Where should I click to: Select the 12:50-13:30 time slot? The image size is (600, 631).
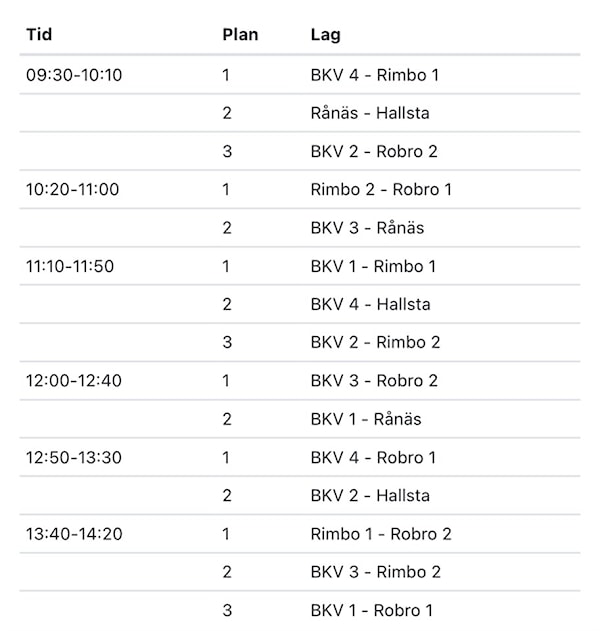(74, 458)
